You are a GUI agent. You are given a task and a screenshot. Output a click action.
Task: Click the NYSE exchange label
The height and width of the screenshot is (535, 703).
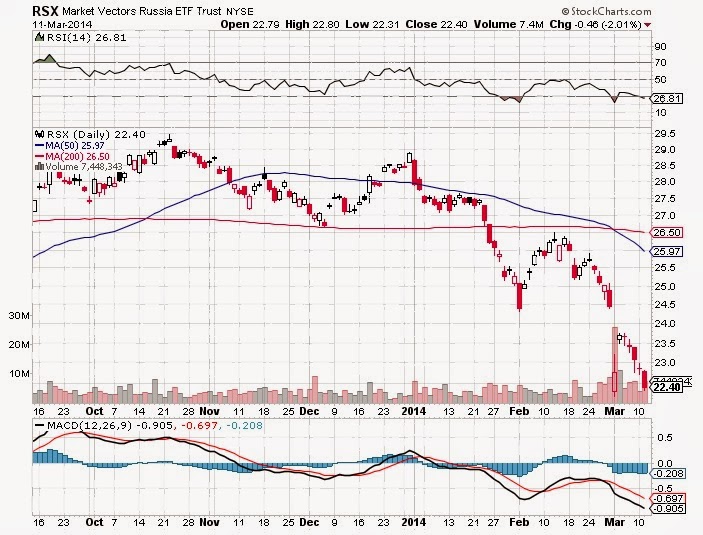click(x=240, y=12)
